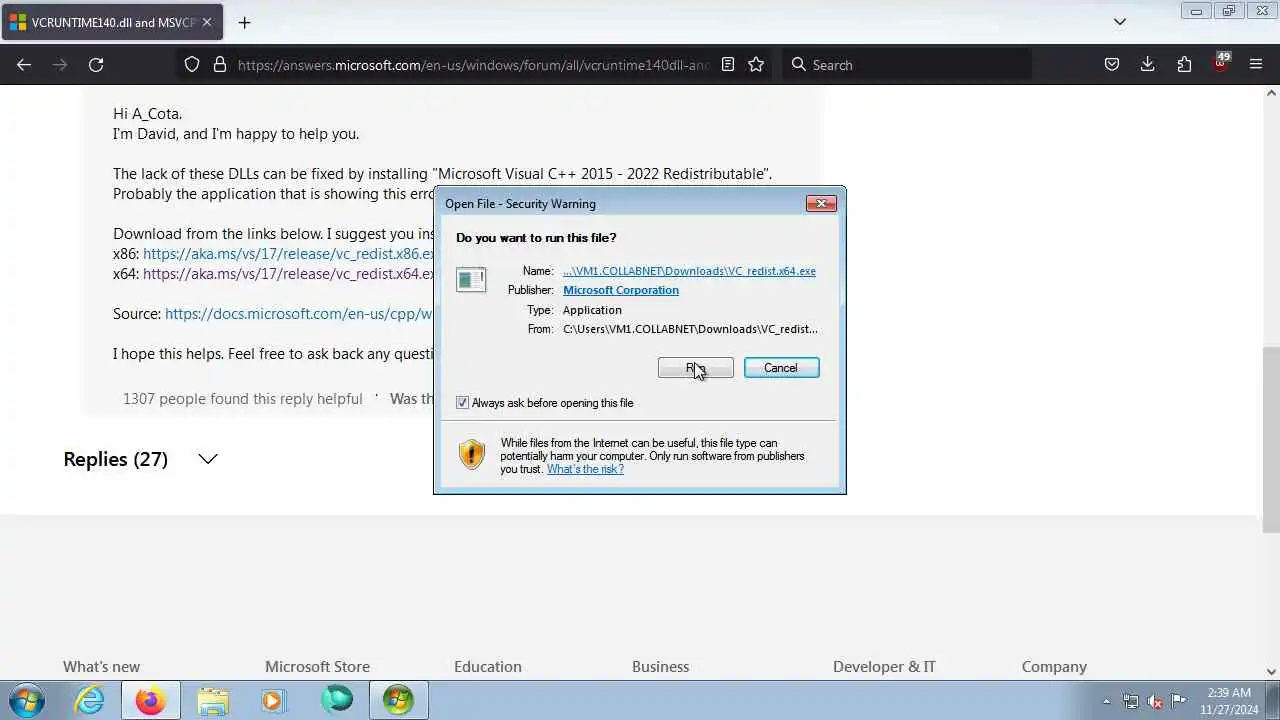Open the Windows Start orb
The height and width of the screenshot is (720, 1280).
[26, 700]
